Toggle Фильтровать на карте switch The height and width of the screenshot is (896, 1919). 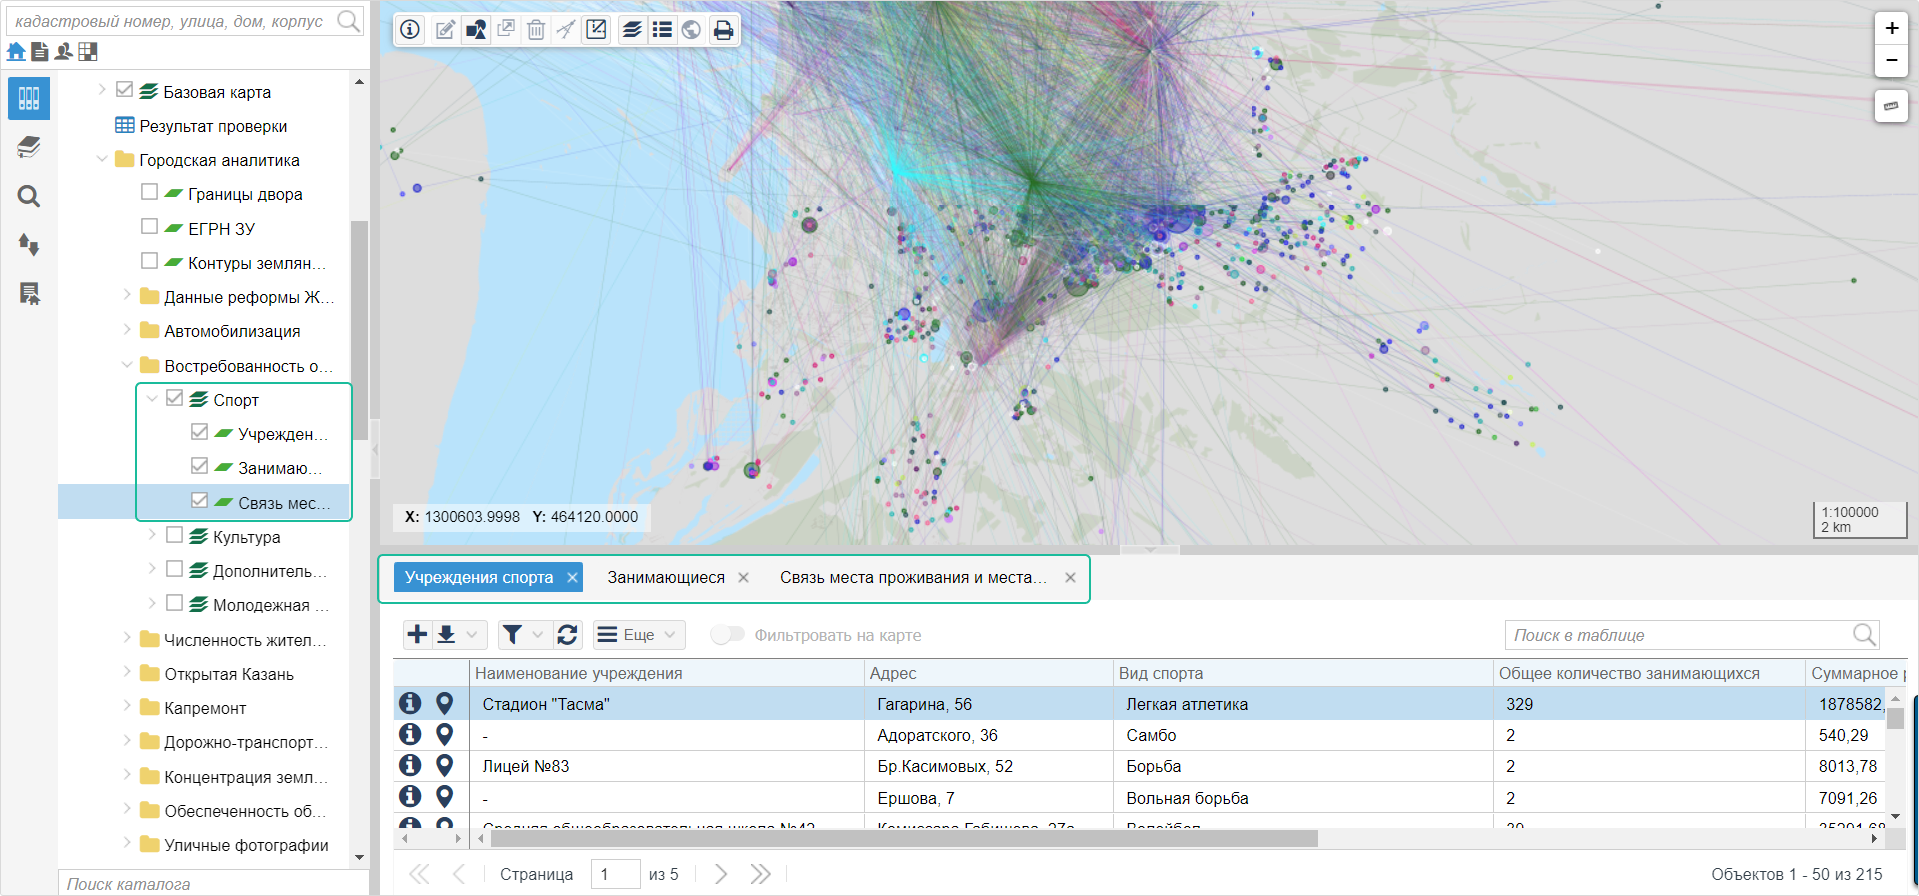(727, 635)
